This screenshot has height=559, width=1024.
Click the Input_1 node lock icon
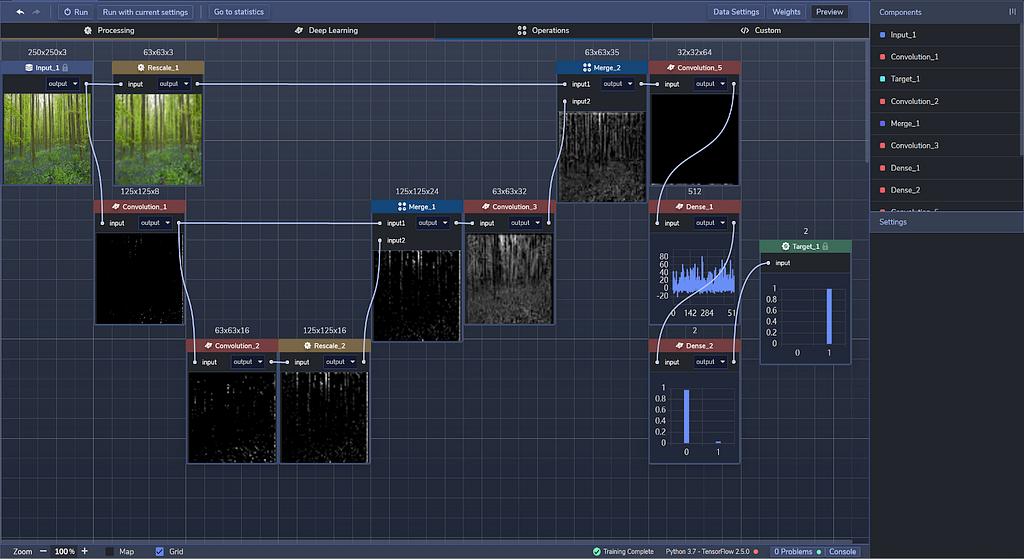click(x=65, y=67)
